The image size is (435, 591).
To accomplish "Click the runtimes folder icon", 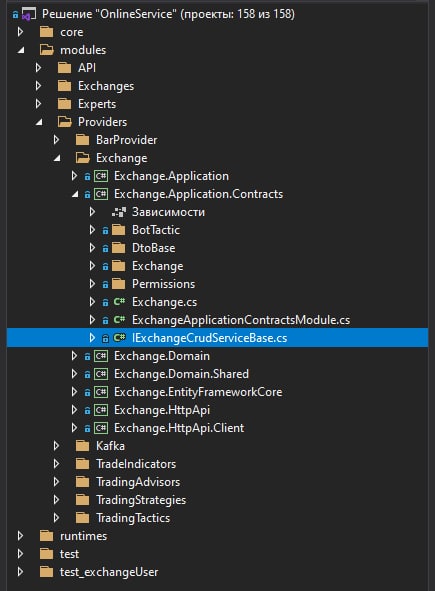I will click(46, 536).
